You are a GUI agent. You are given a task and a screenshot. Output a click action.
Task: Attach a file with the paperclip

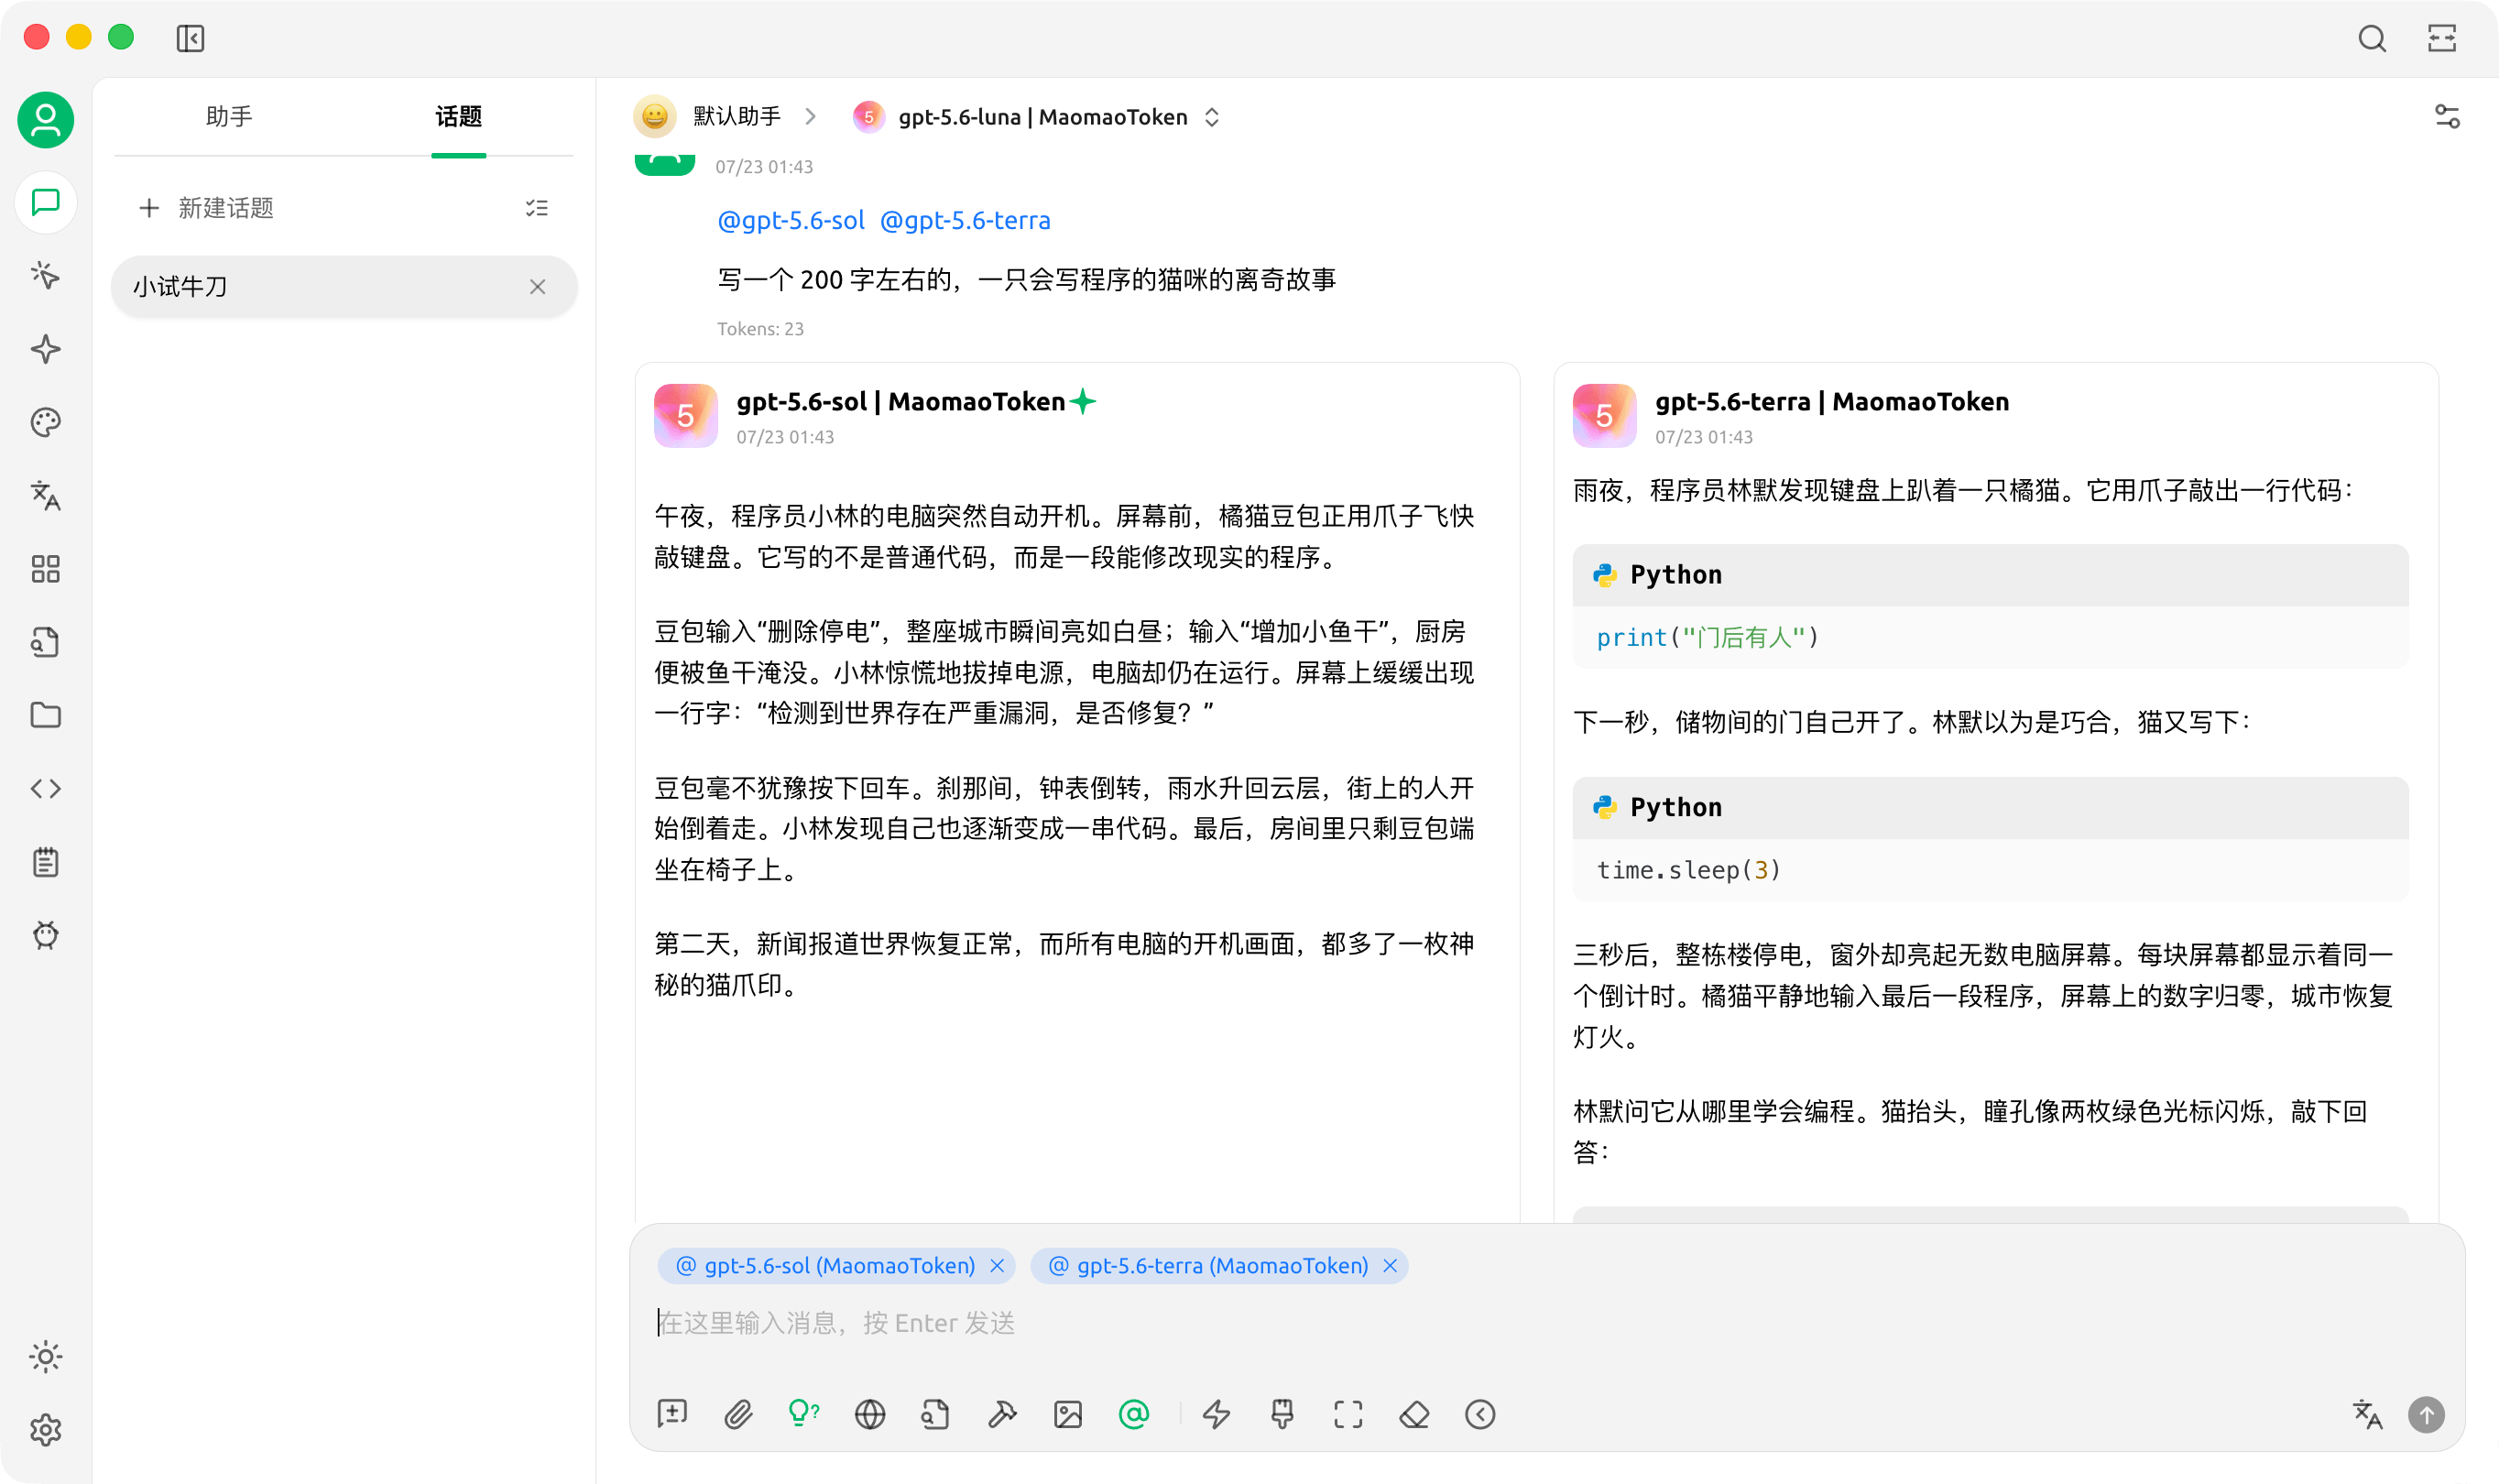738,1414
